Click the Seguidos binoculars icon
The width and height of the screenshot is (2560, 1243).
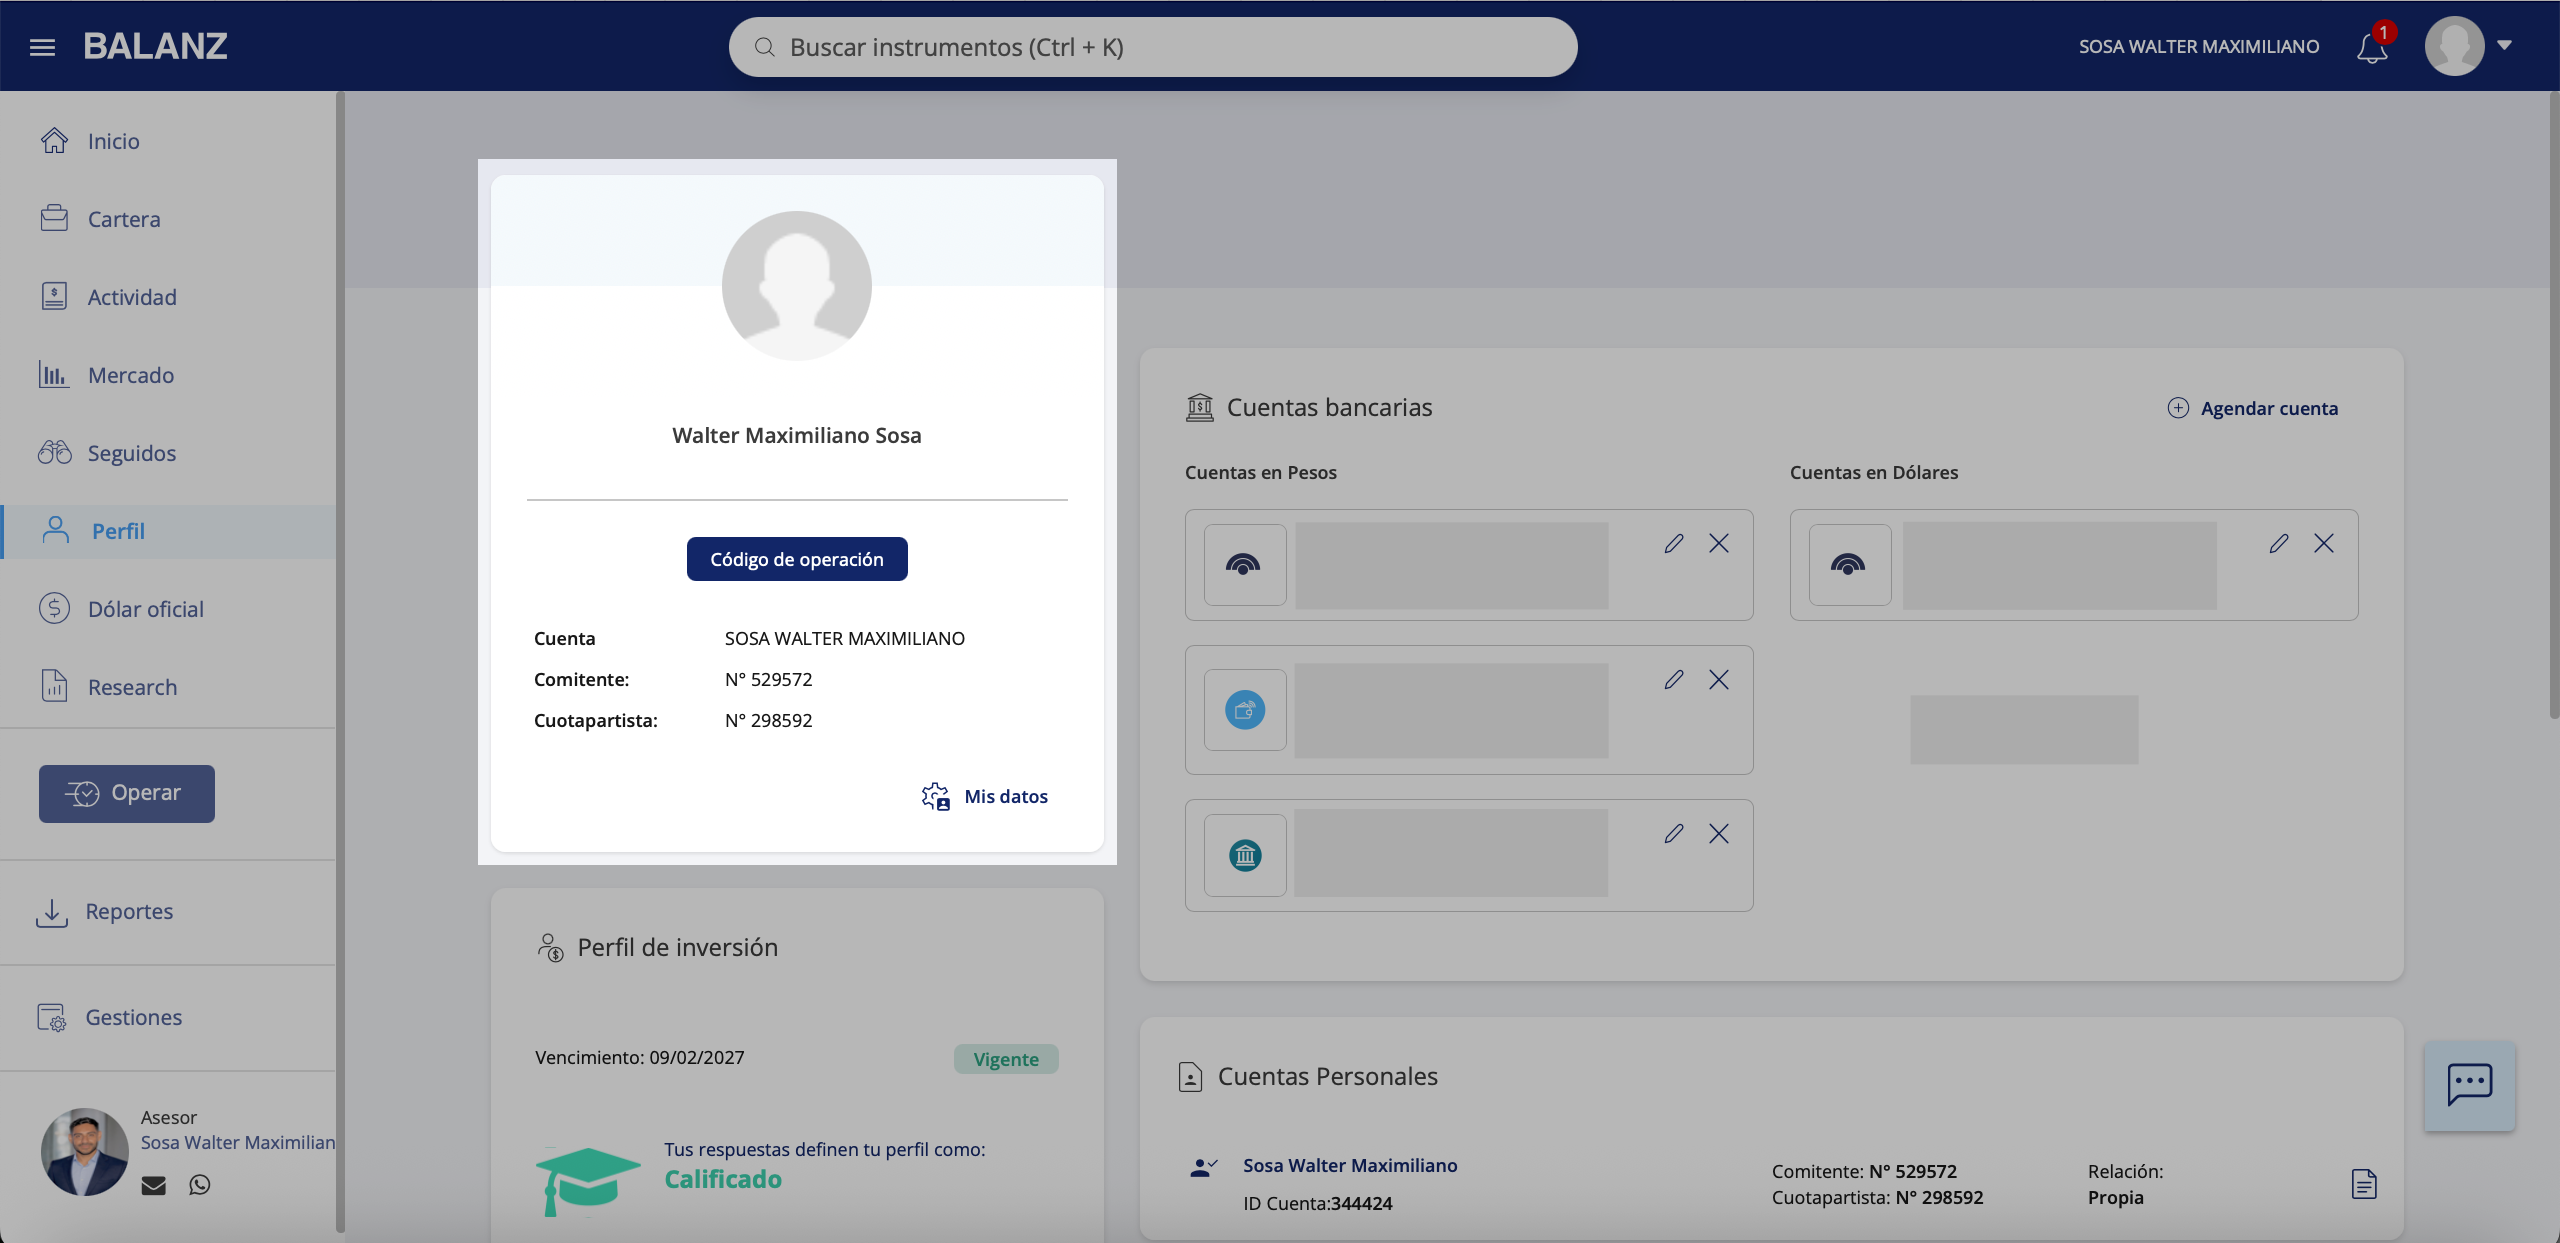pos(55,452)
